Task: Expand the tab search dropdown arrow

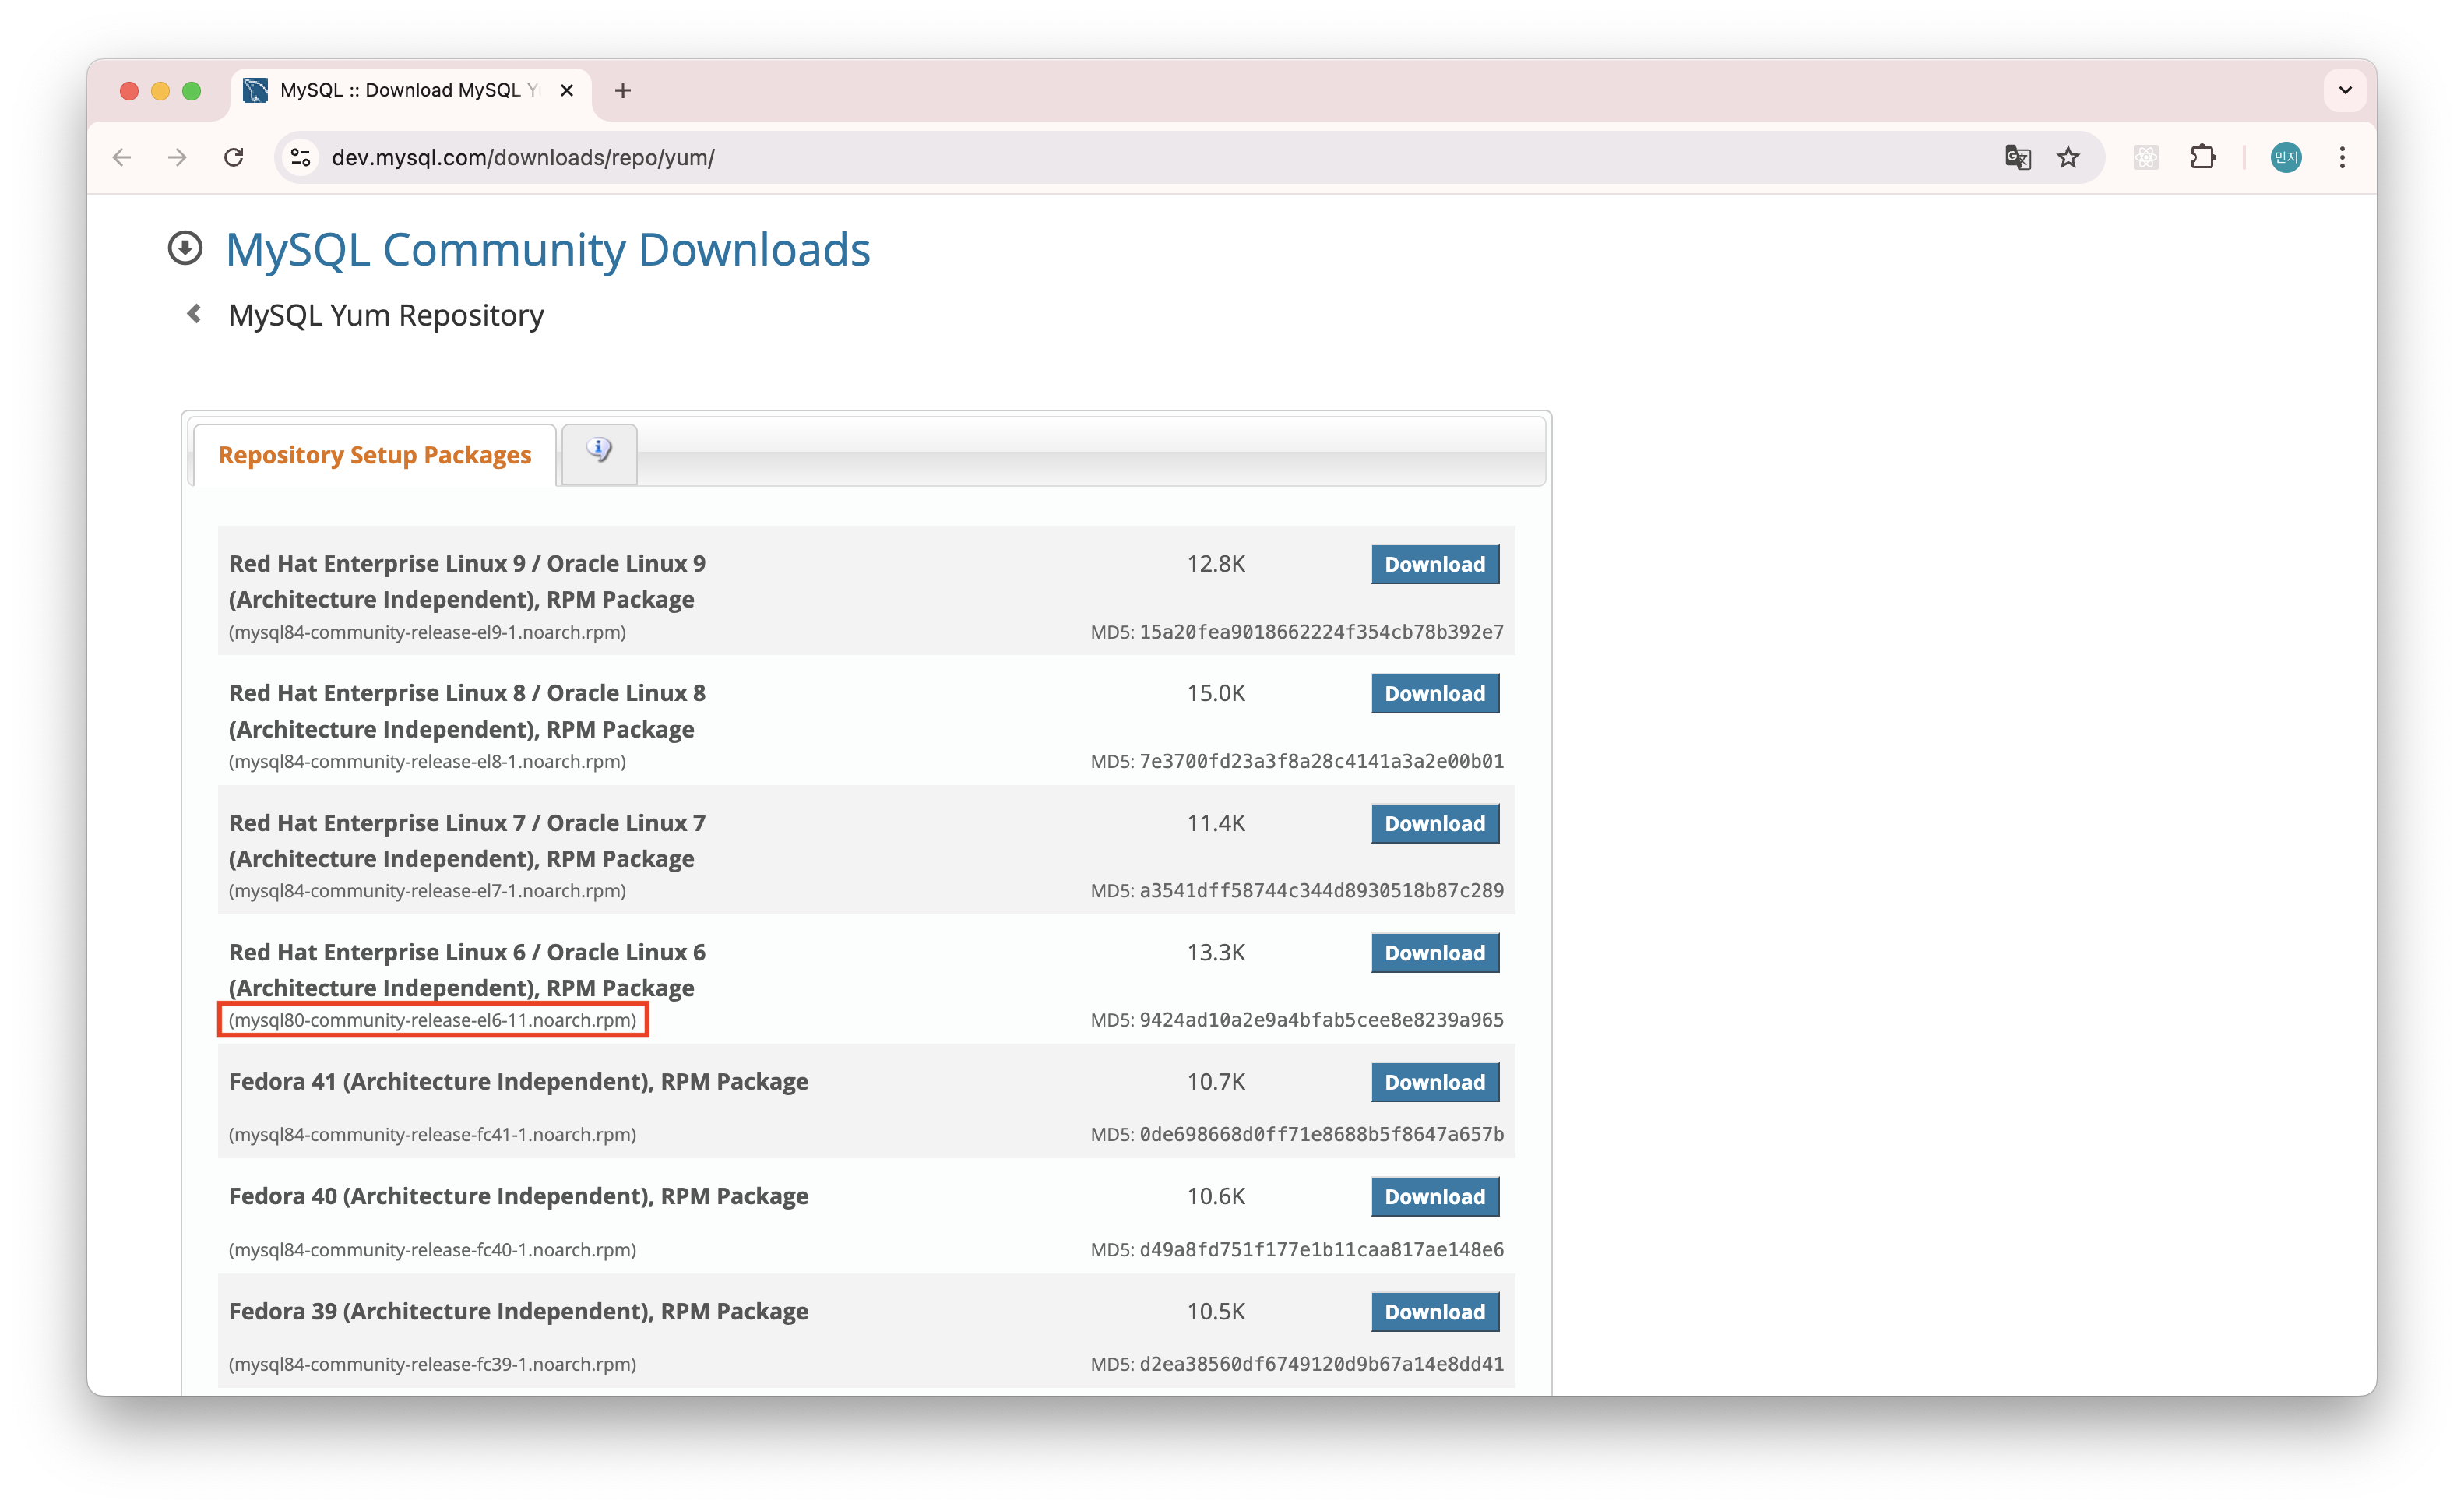Action: (x=2345, y=91)
